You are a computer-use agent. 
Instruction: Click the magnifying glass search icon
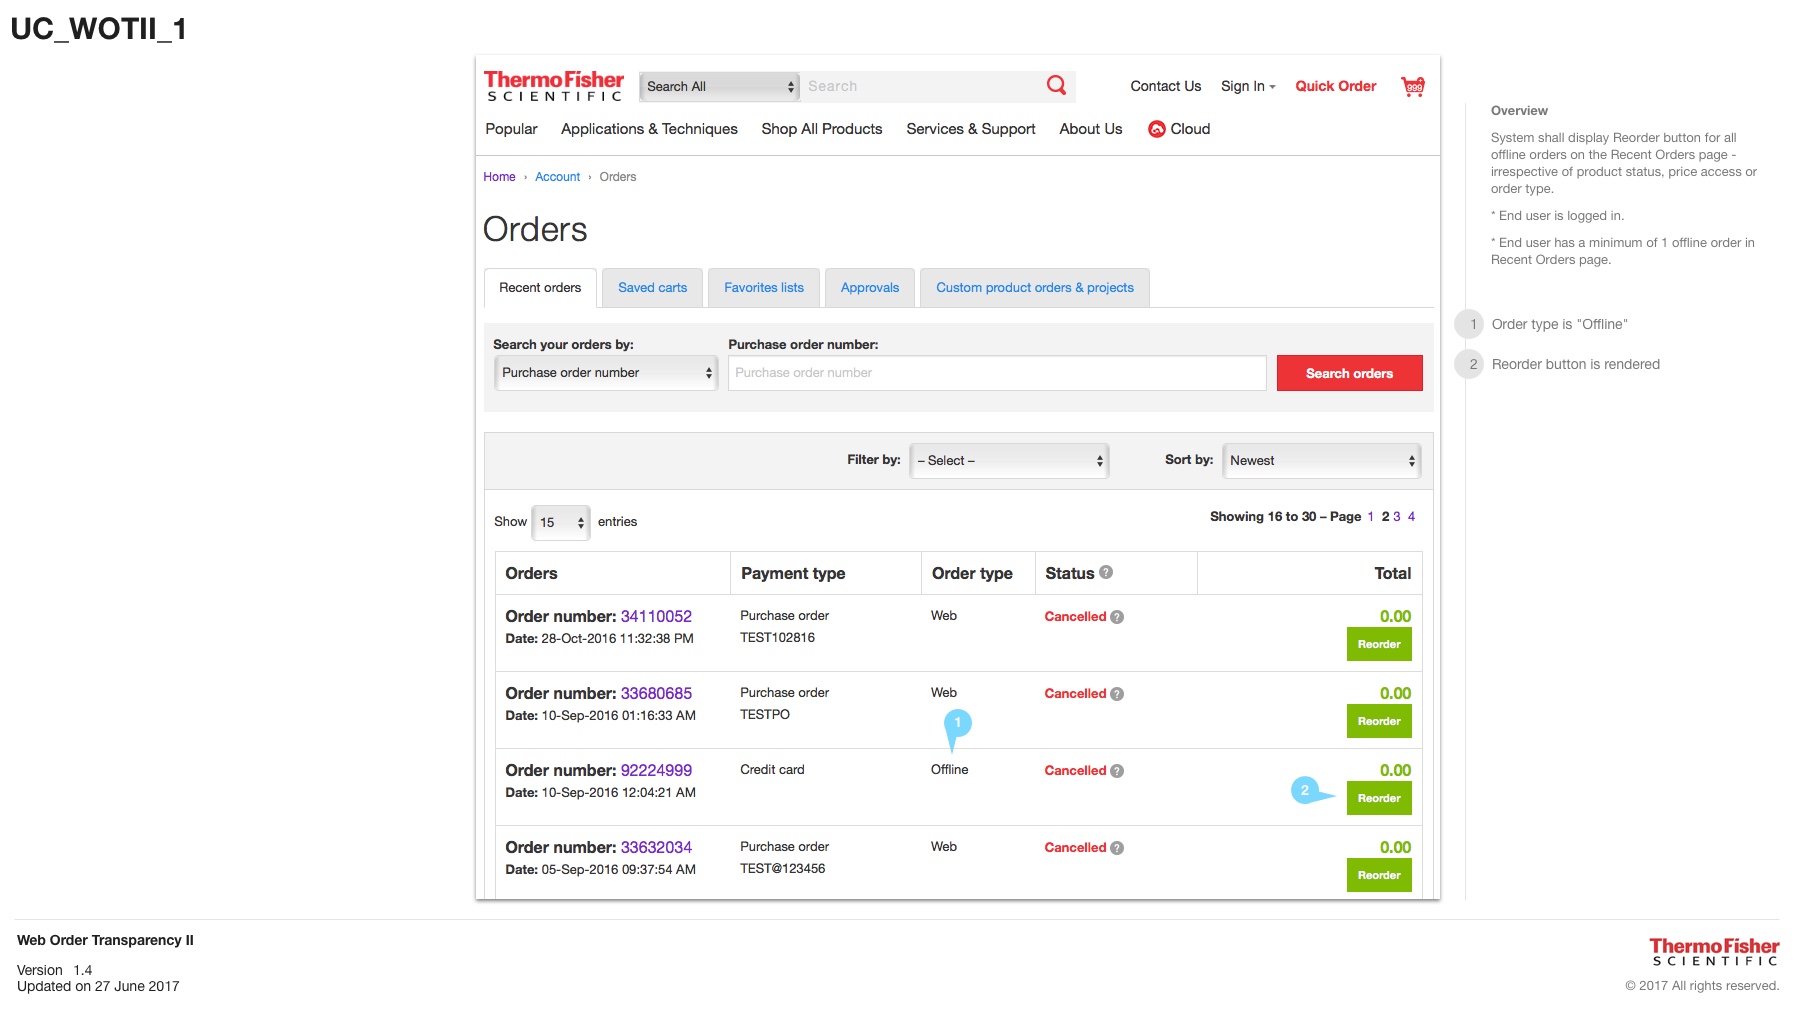coord(1056,86)
